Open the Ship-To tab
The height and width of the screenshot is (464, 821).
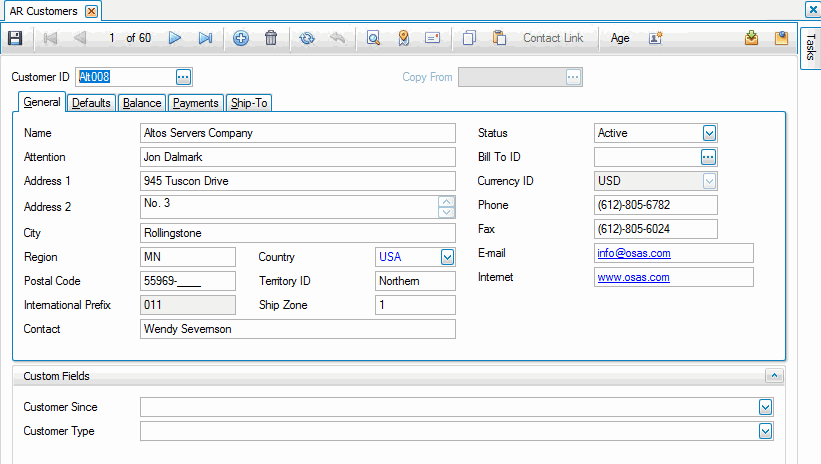249,103
